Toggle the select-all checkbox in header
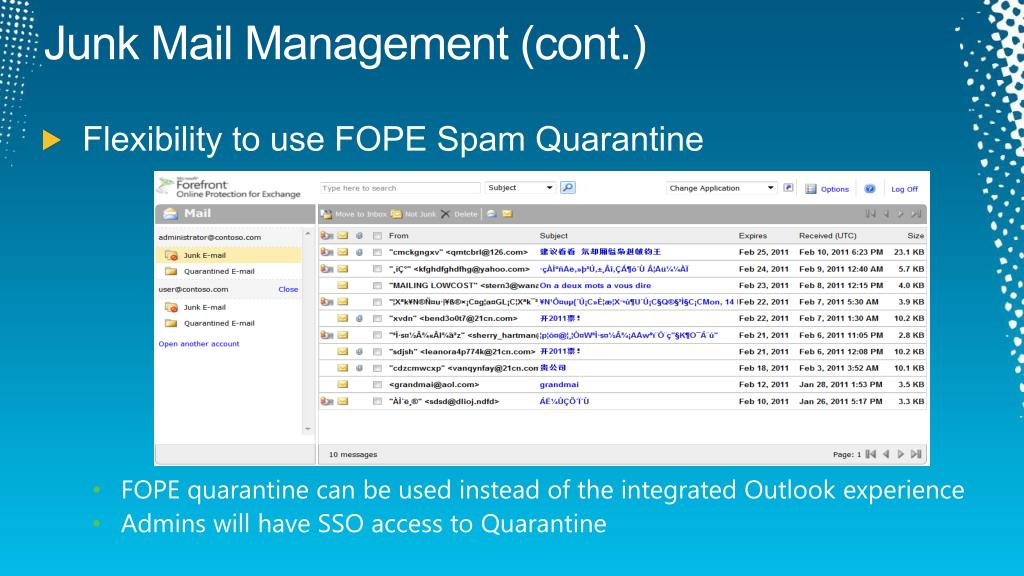 377,236
